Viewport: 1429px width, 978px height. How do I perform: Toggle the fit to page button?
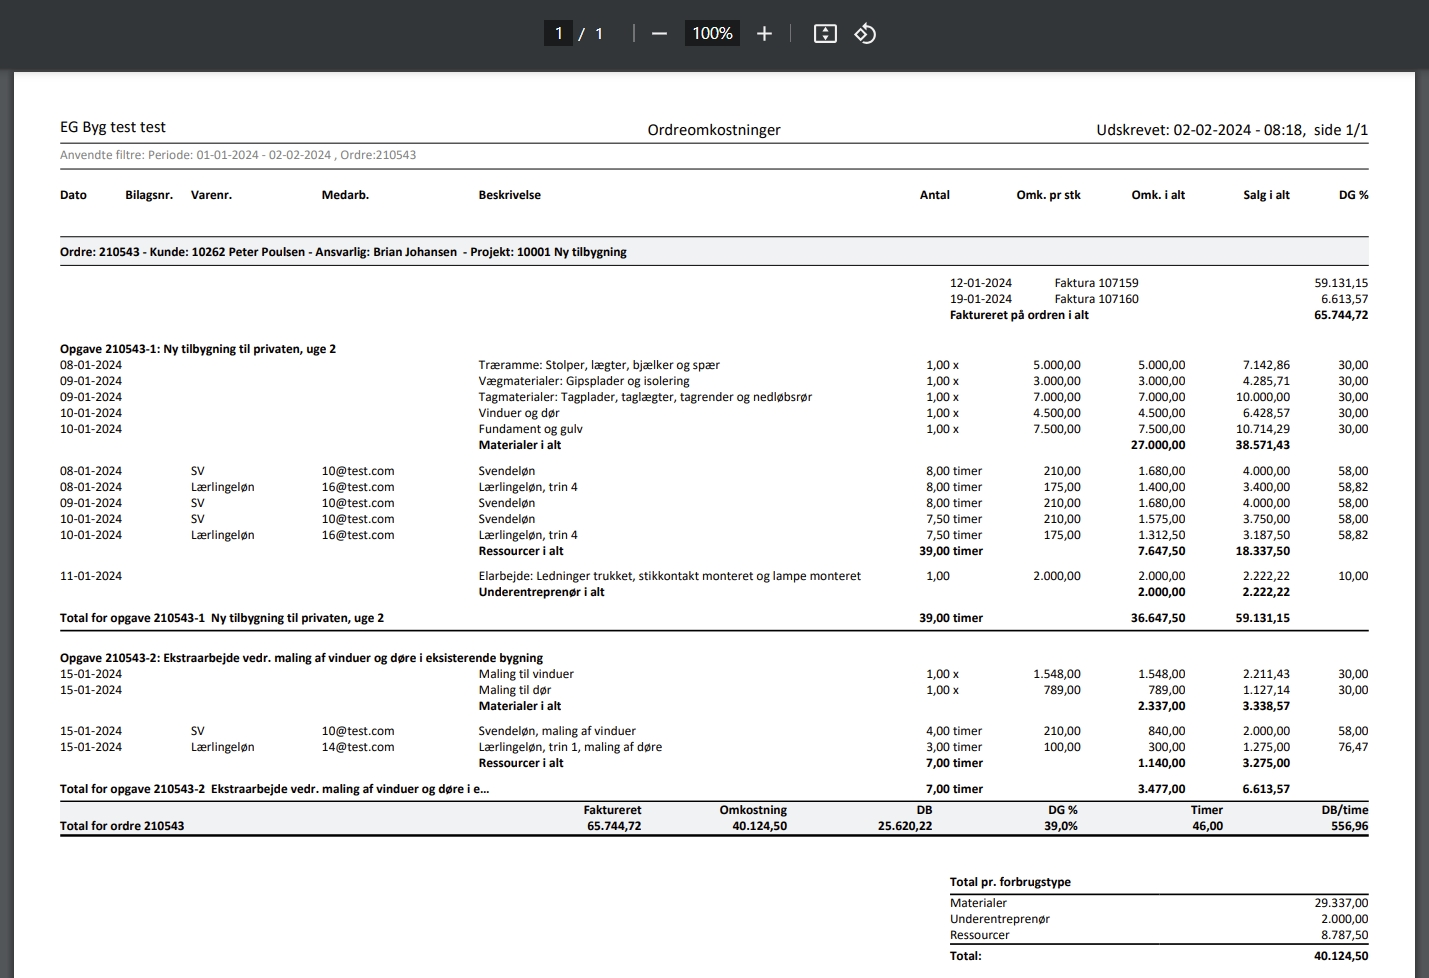(825, 34)
